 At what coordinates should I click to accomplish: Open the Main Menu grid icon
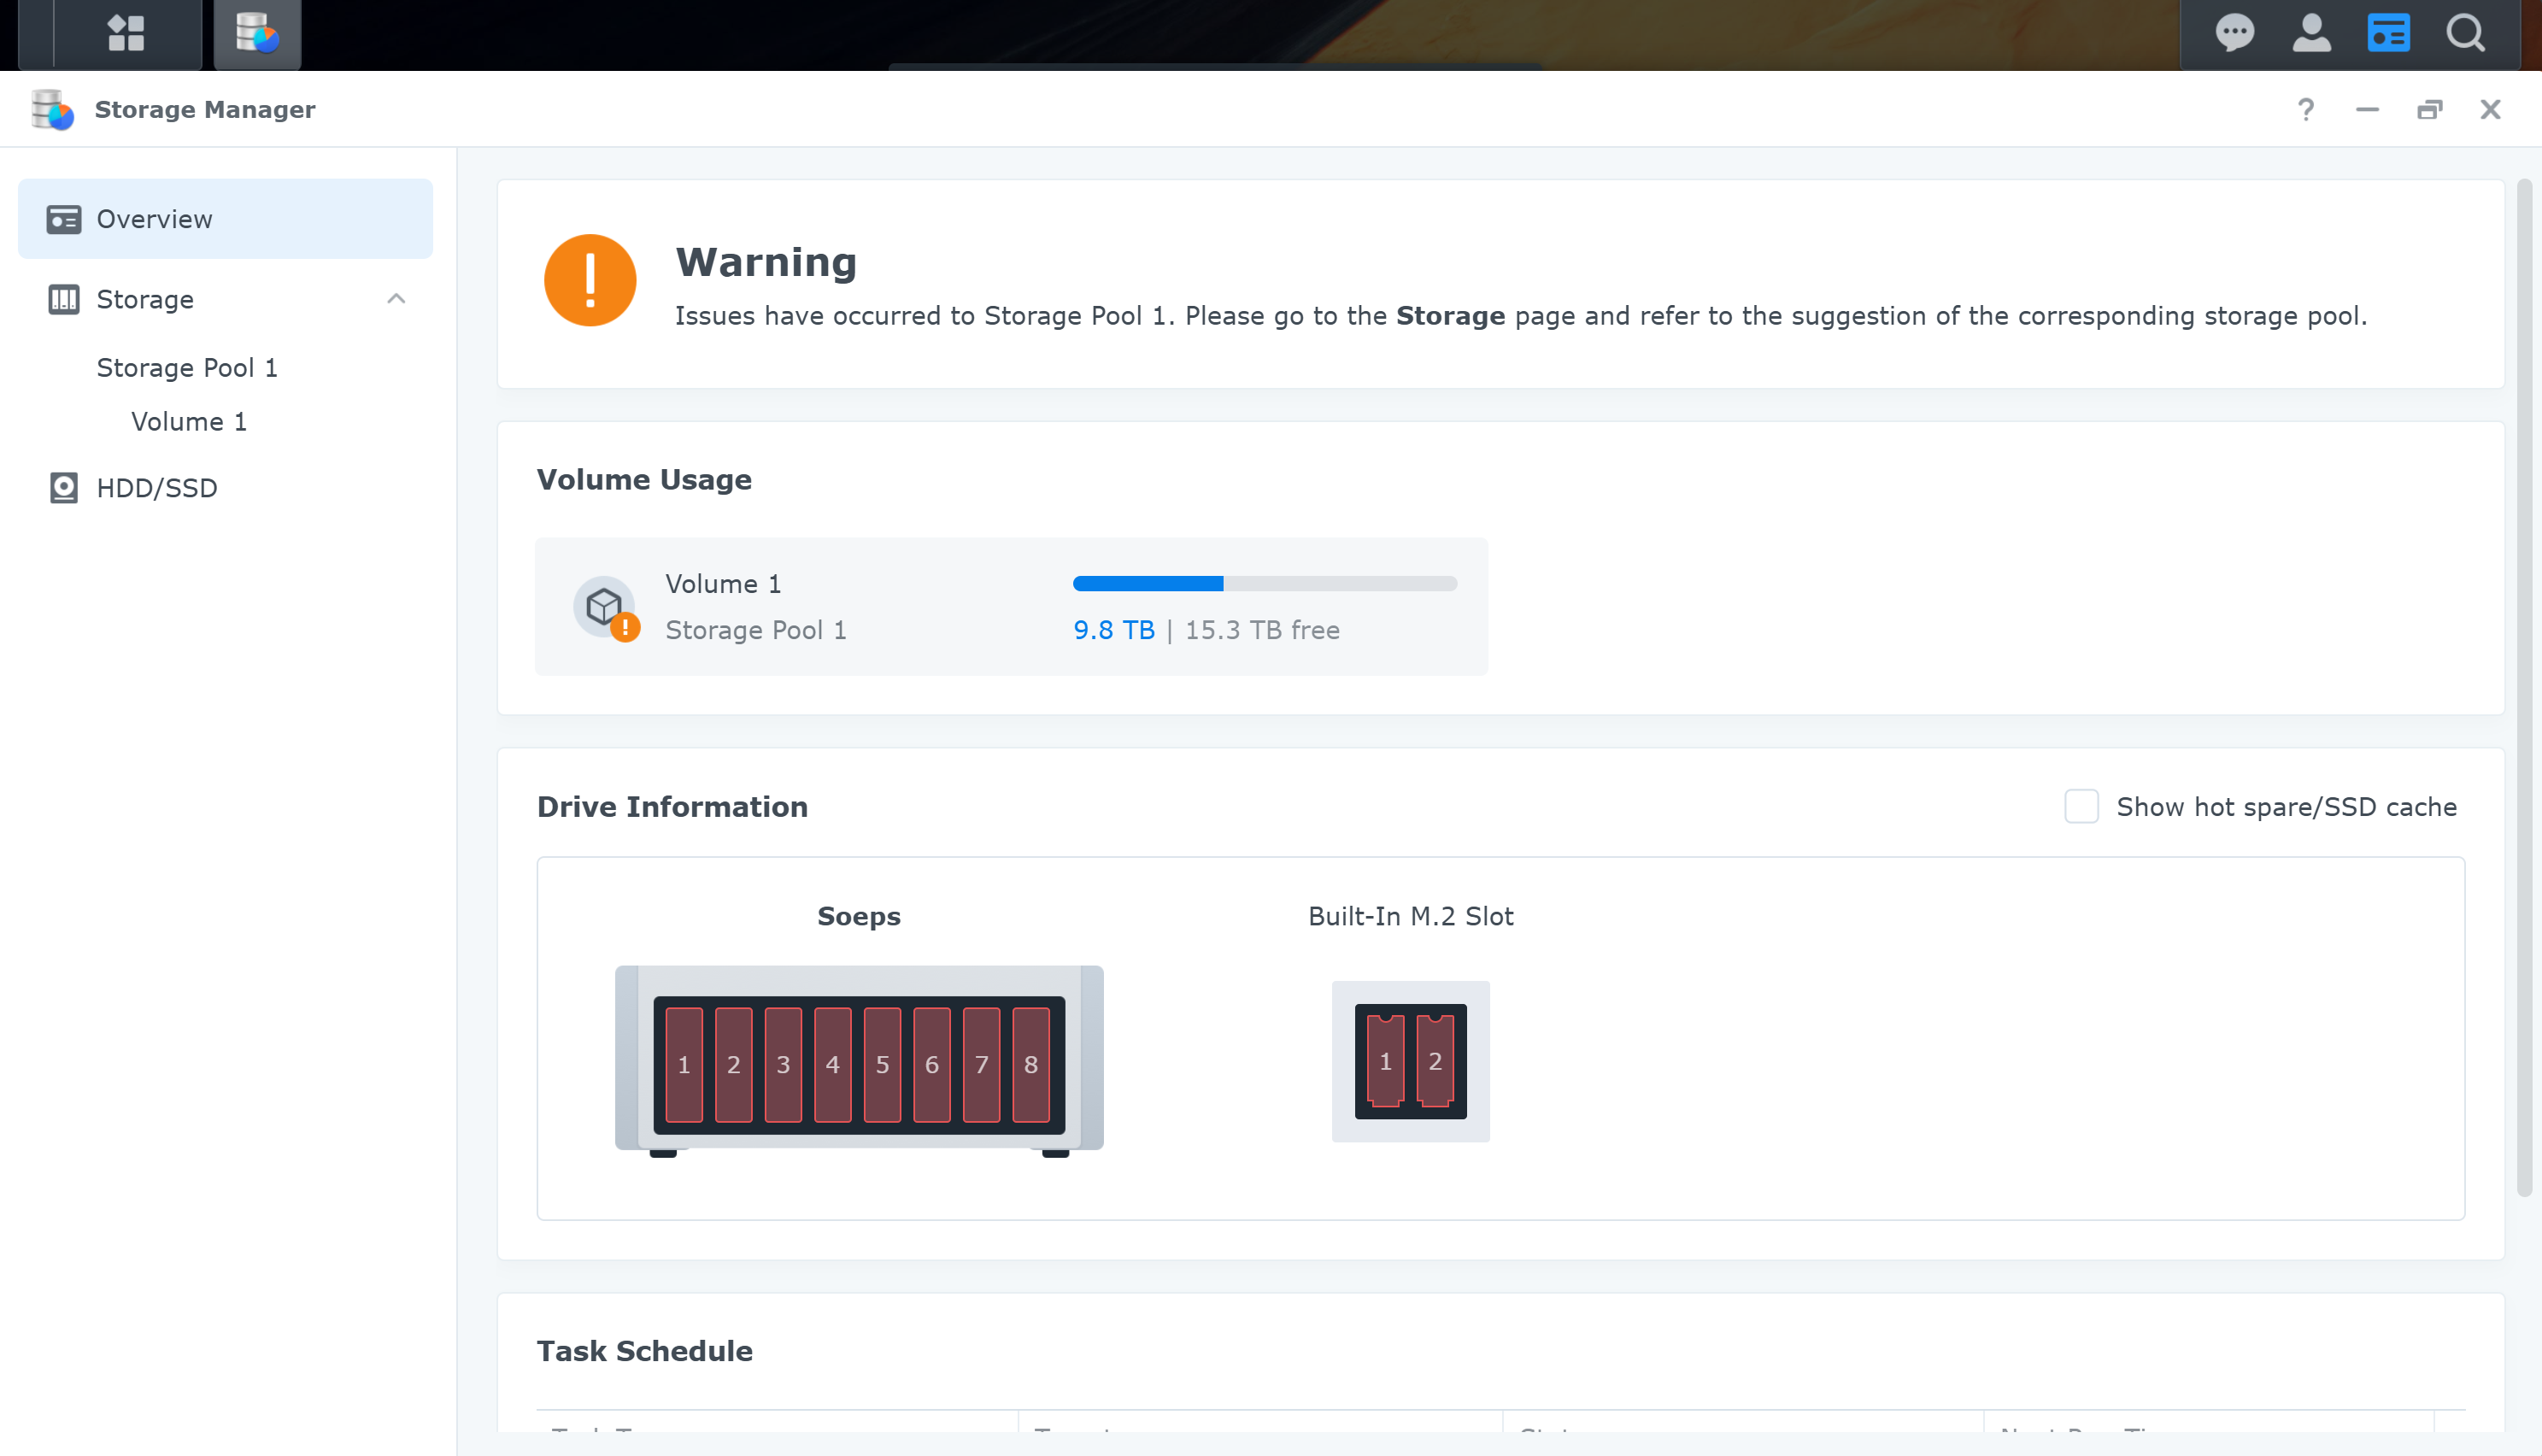(126, 33)
